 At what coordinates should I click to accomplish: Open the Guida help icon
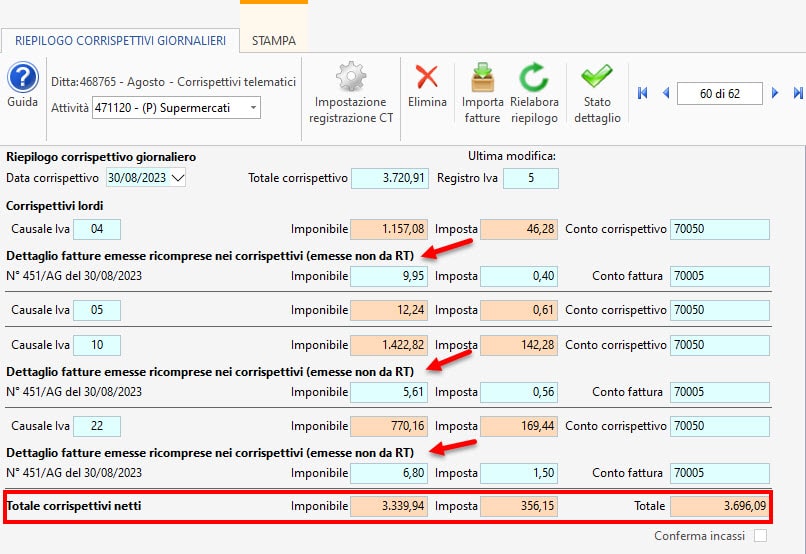(22, 78)
